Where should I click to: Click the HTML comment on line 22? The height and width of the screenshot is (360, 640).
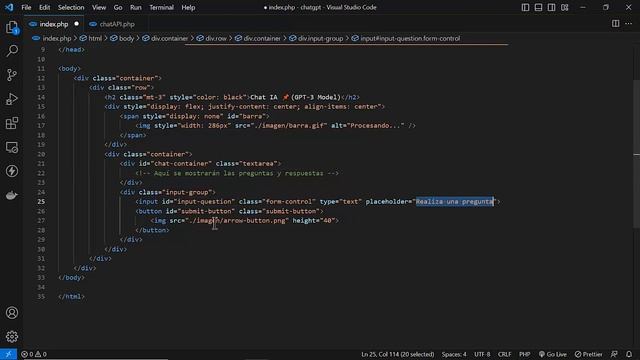(x=237, y=173)
